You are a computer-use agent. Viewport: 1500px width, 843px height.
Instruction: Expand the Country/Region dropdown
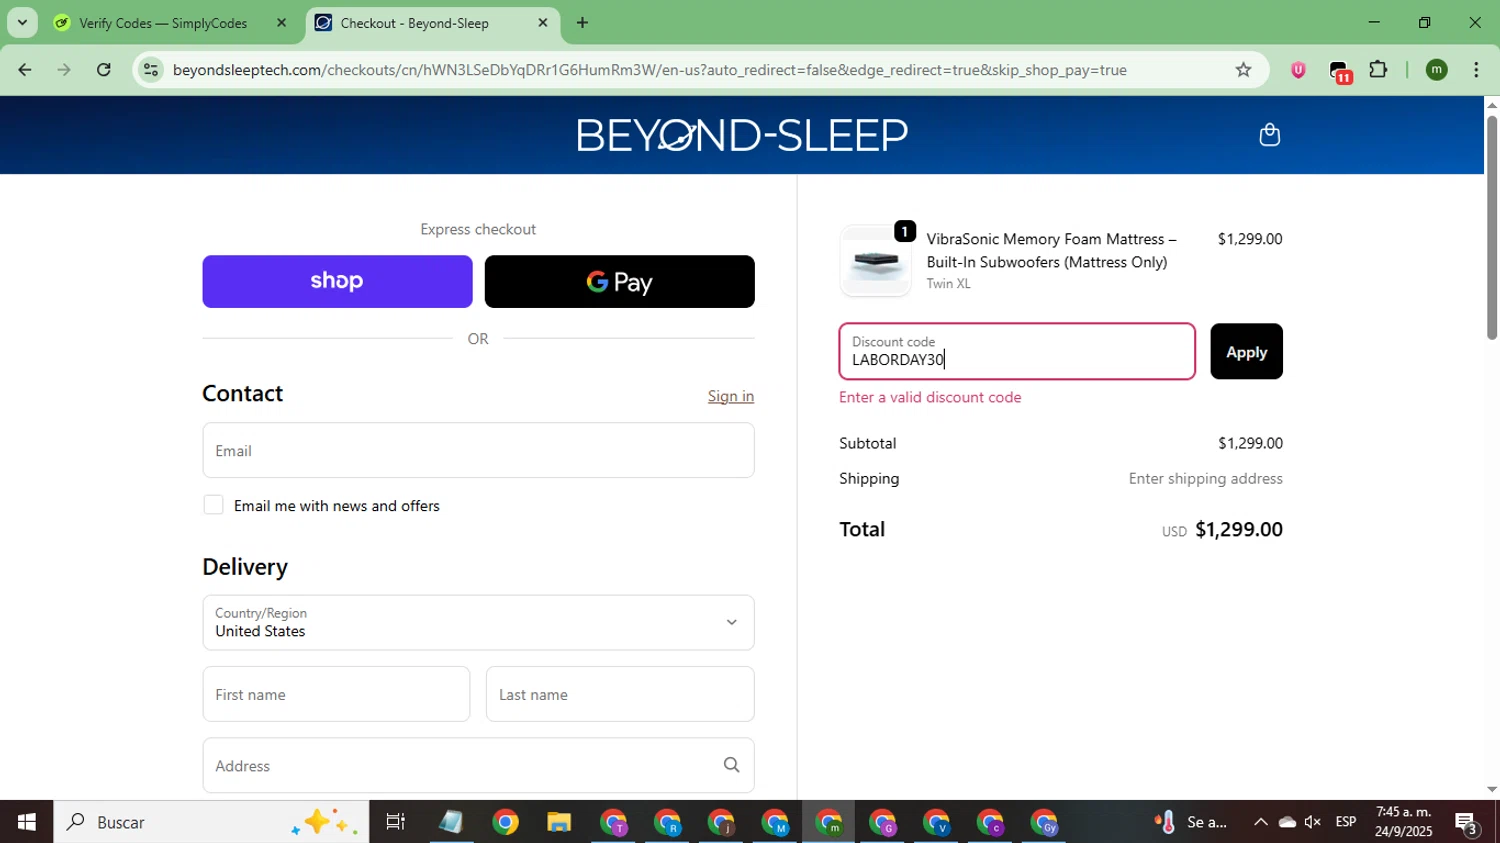point(478,622)
